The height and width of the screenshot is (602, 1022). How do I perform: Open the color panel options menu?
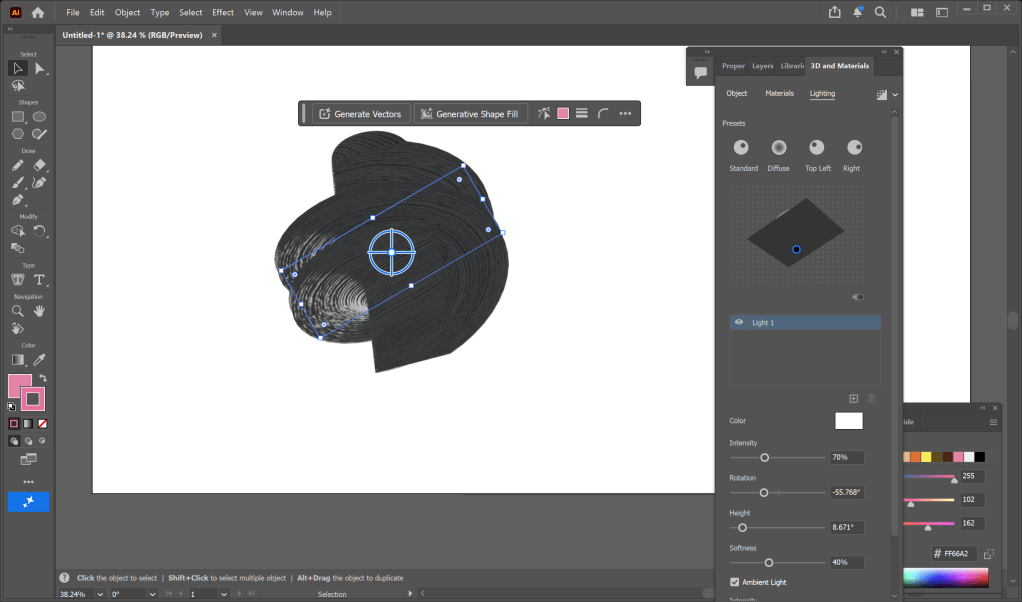(x=993, y=422)
